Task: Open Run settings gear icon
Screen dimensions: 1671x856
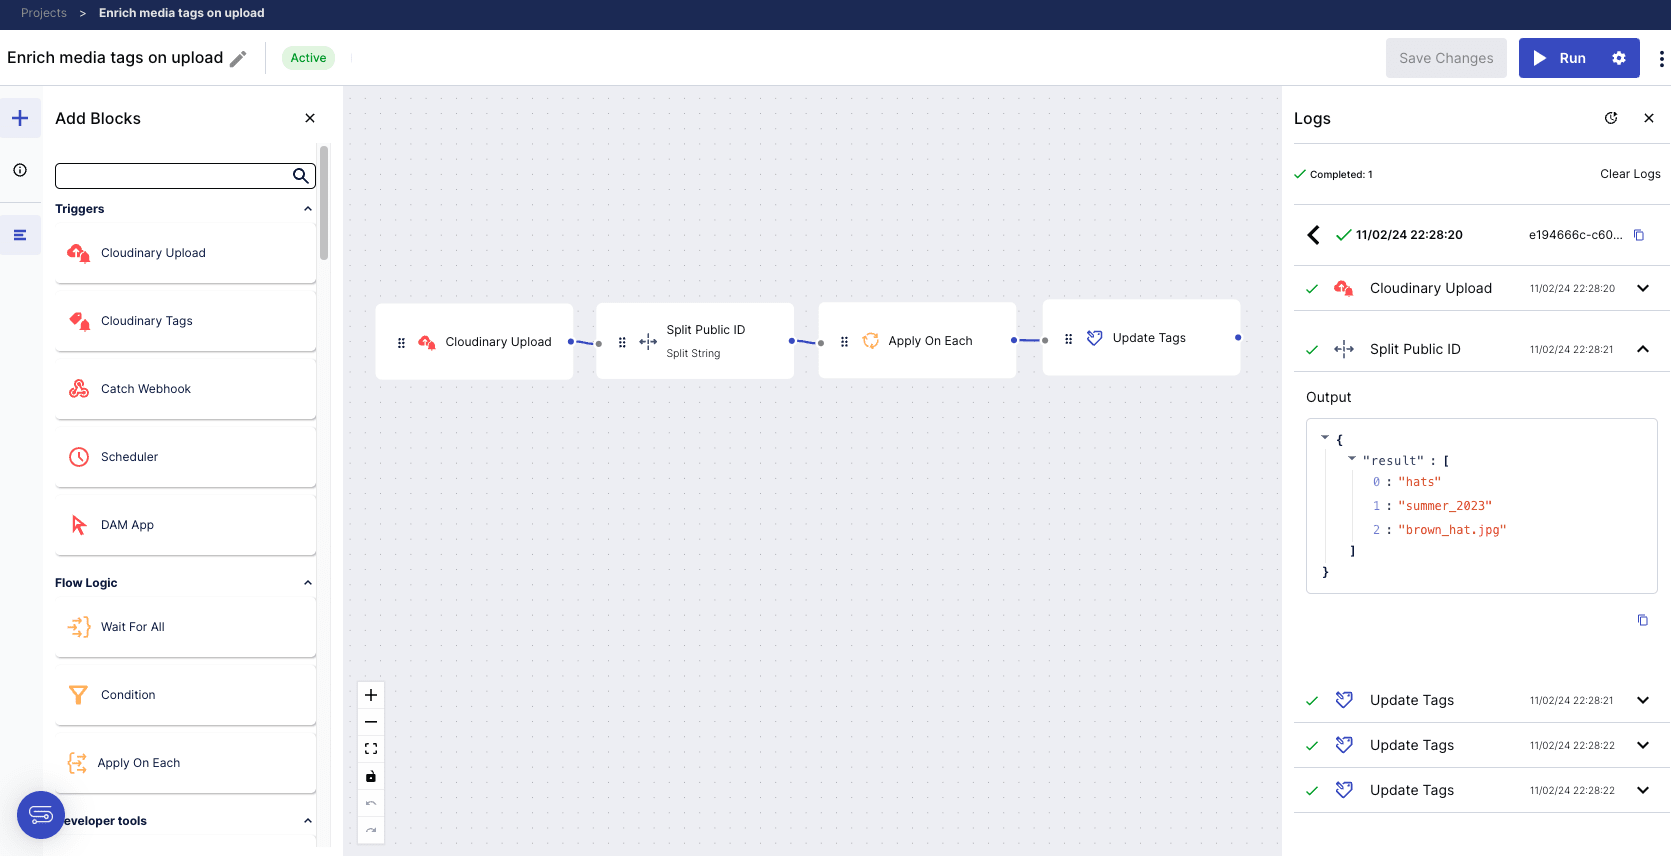Action: click(1618, 58)
